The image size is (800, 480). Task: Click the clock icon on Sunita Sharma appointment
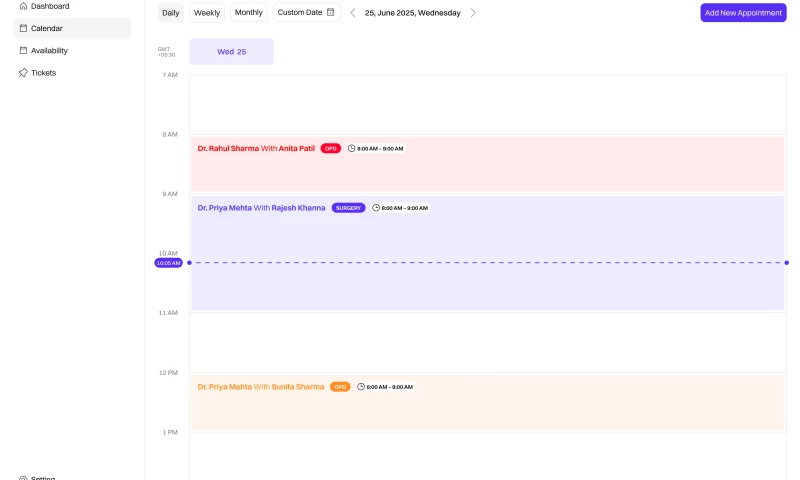[x=361, y=387]
